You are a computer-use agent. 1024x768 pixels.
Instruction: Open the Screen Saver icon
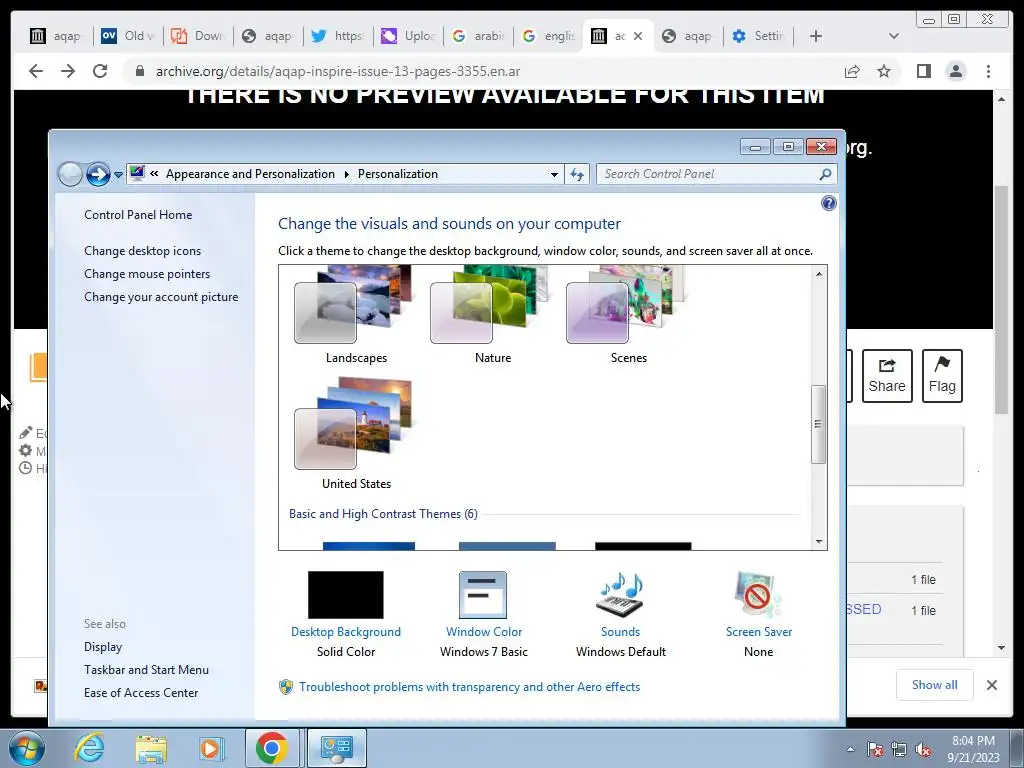(x=758, y=595)
